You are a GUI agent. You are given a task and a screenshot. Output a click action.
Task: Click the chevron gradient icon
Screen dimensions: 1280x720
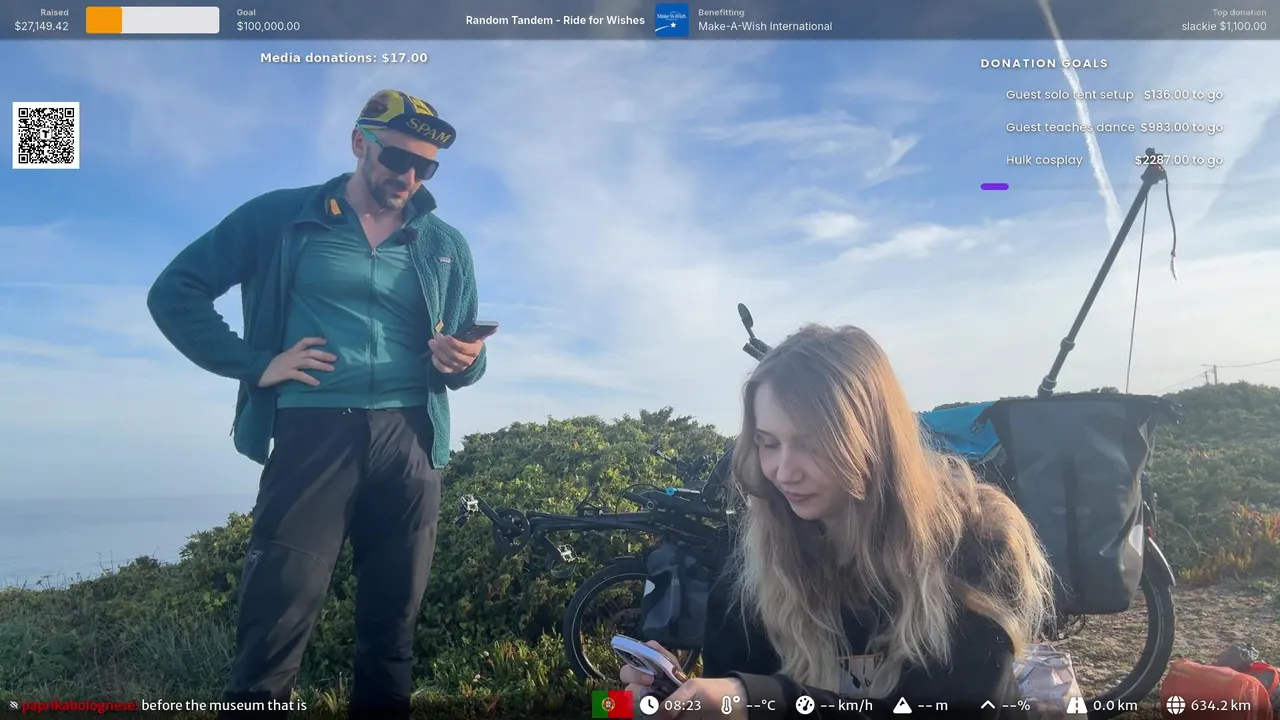(x=987, y=705)
